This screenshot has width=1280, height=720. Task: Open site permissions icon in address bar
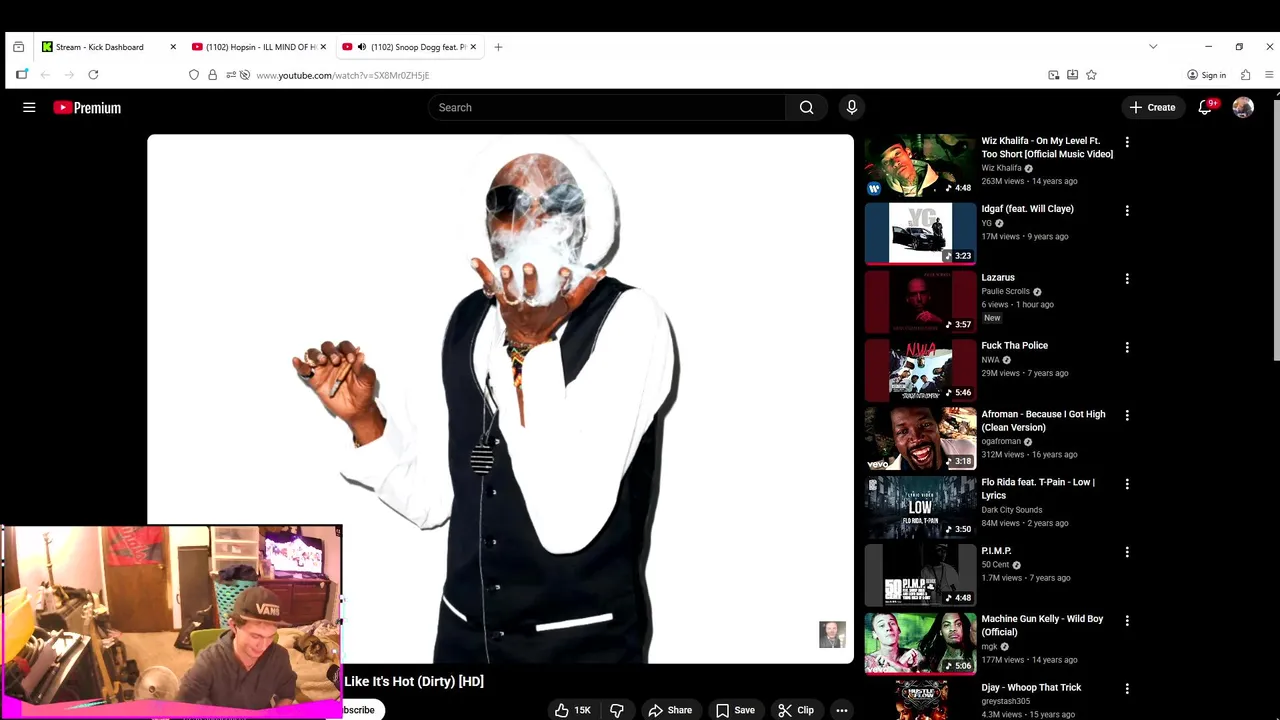tap(231, 75)
